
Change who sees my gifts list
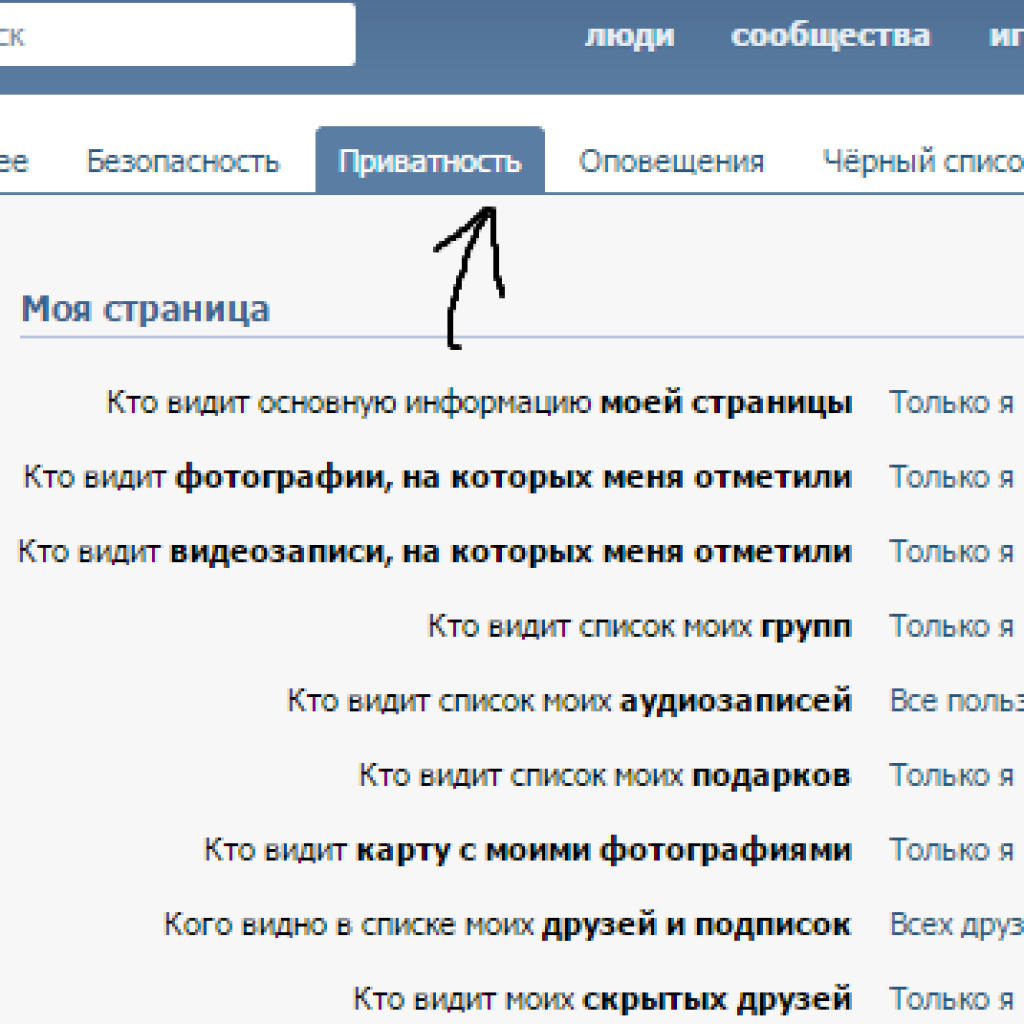click(952, 775)
